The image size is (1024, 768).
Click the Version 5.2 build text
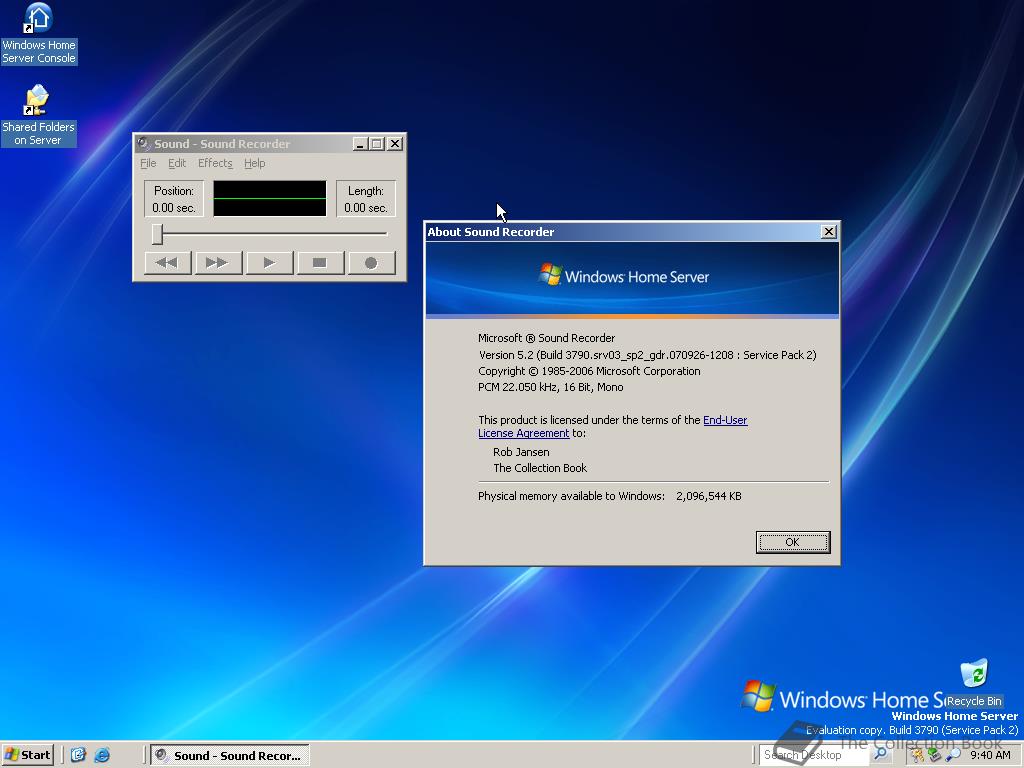pos(647,355)
